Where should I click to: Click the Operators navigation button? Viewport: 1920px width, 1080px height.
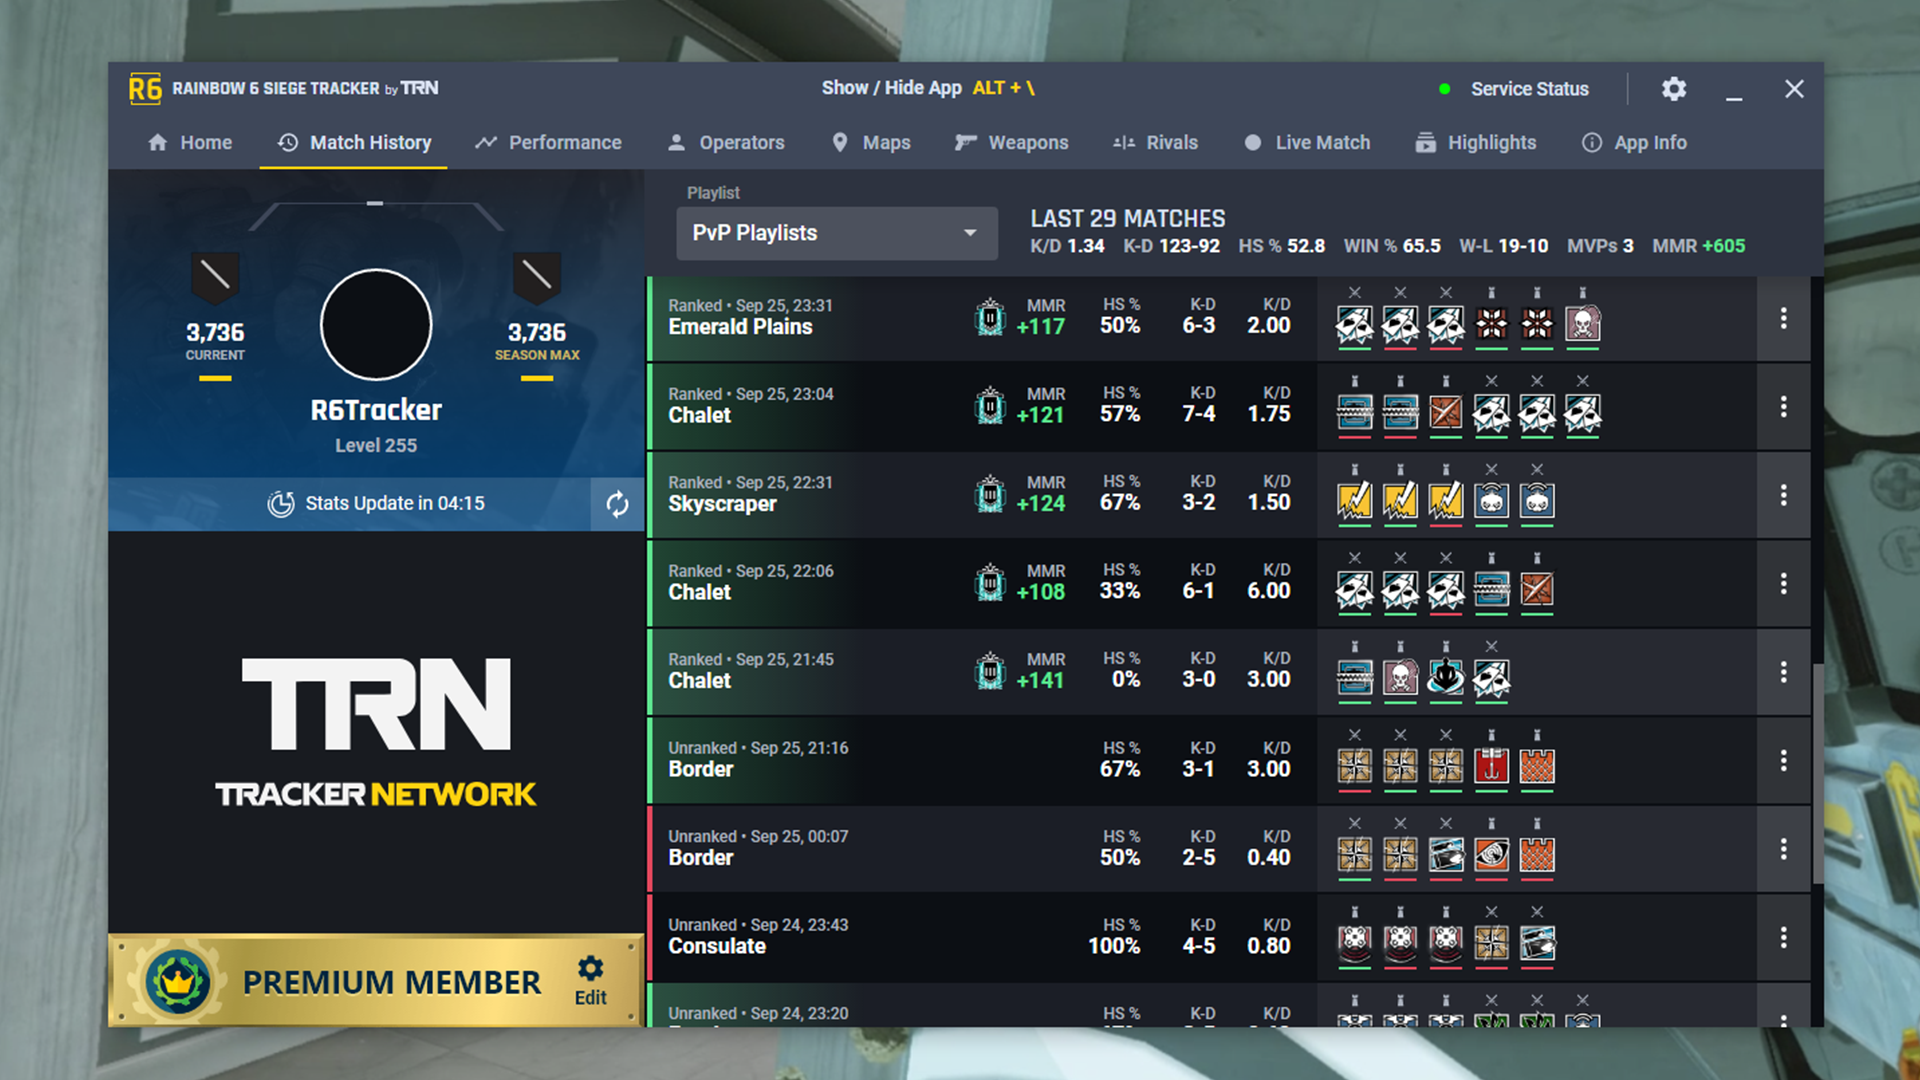(729, 142)
